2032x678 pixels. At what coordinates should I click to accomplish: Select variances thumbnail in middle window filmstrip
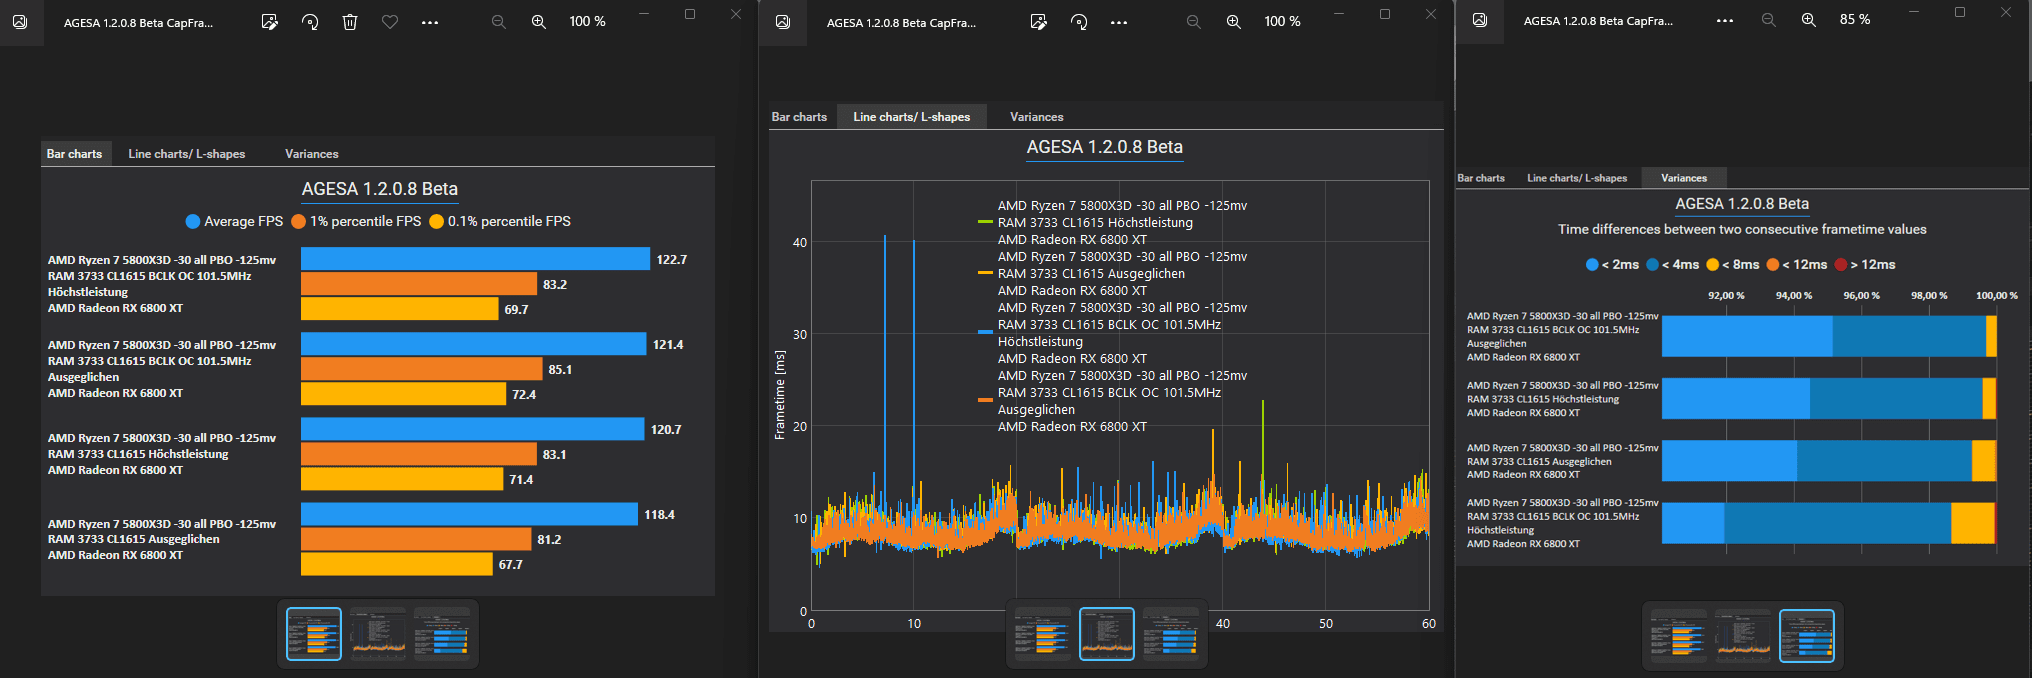(x=1171, y=634)
